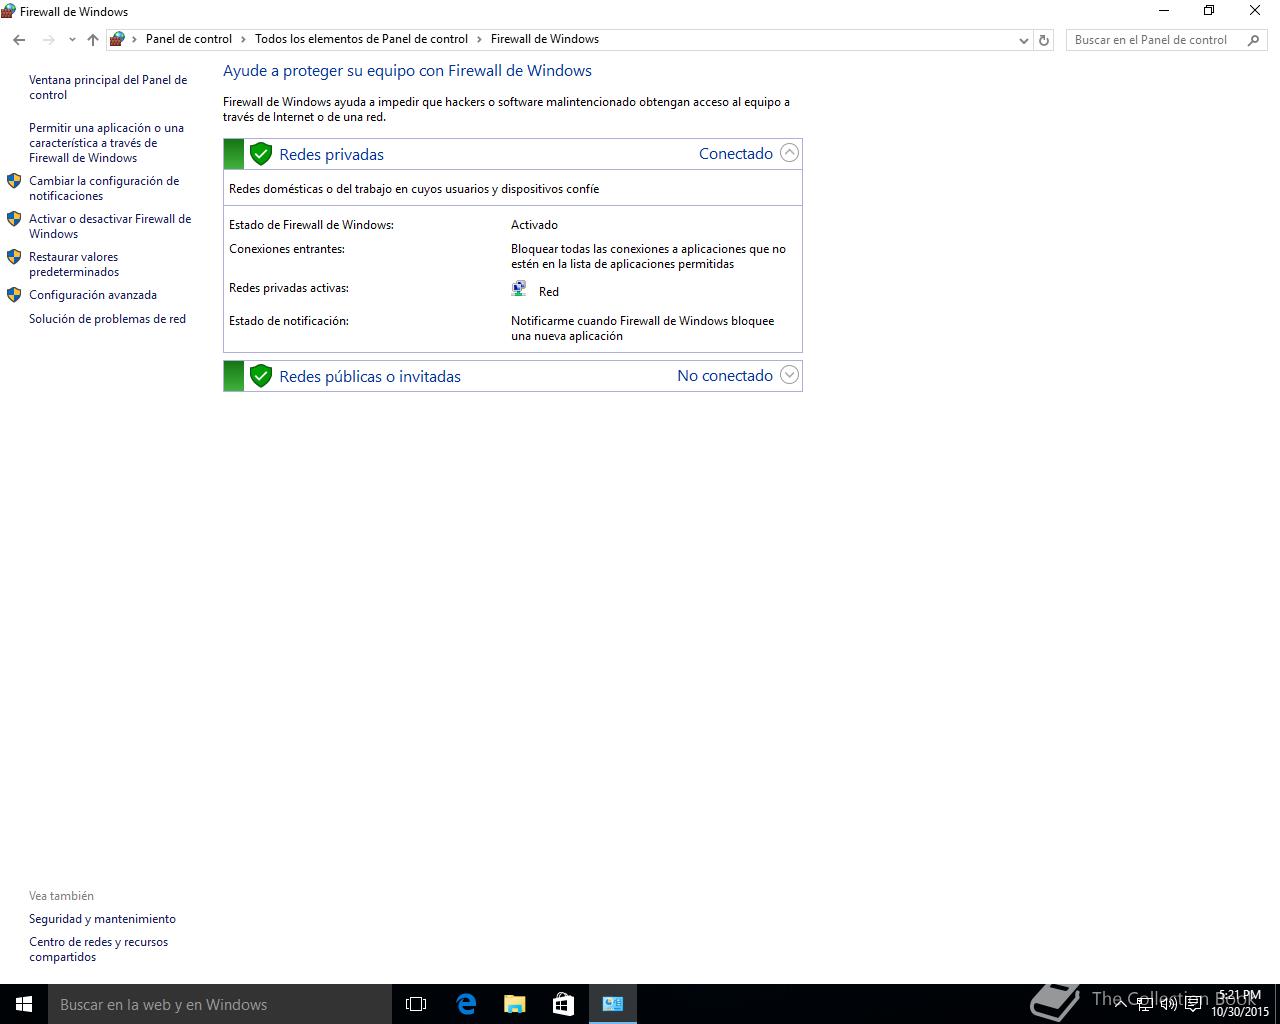Click shield icon beside 'Activar o desactivar'
Viewport: 1280px width, 1024px height.
14,219
